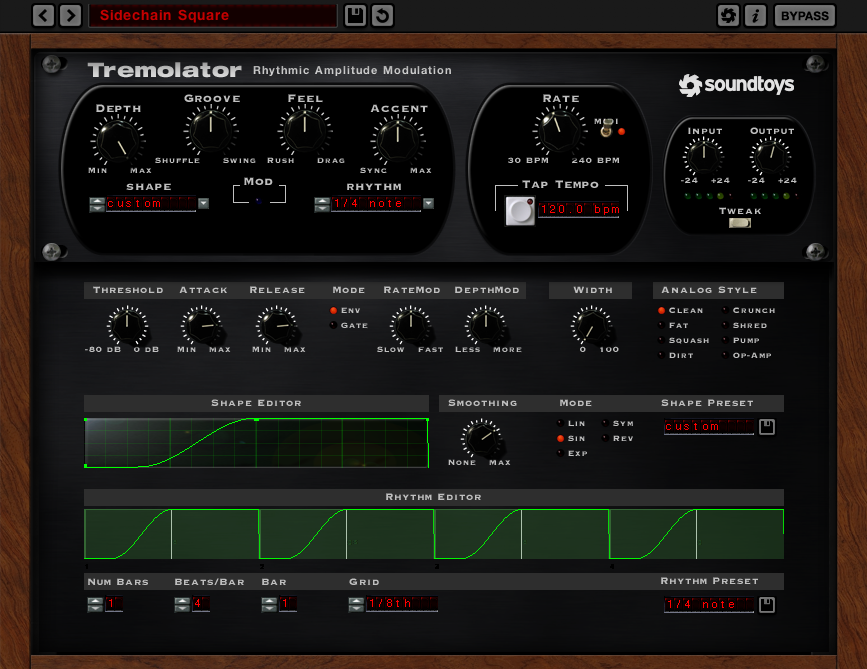Select Dirt analog style
Image resolution: width=867 pixels, height=669 pixels.
[676, 355]
